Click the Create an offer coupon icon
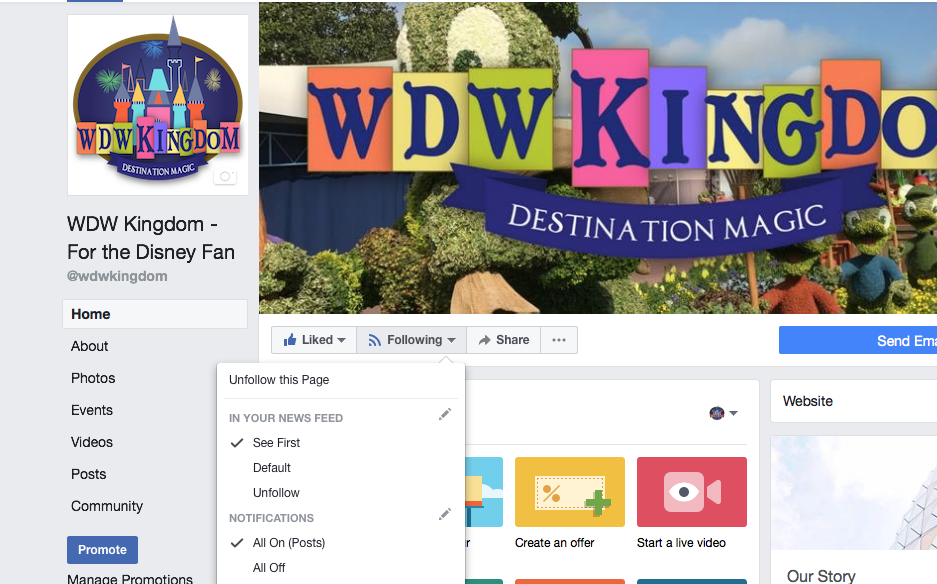The height and width of the screenshot is (584, 937). pos(569,492)
